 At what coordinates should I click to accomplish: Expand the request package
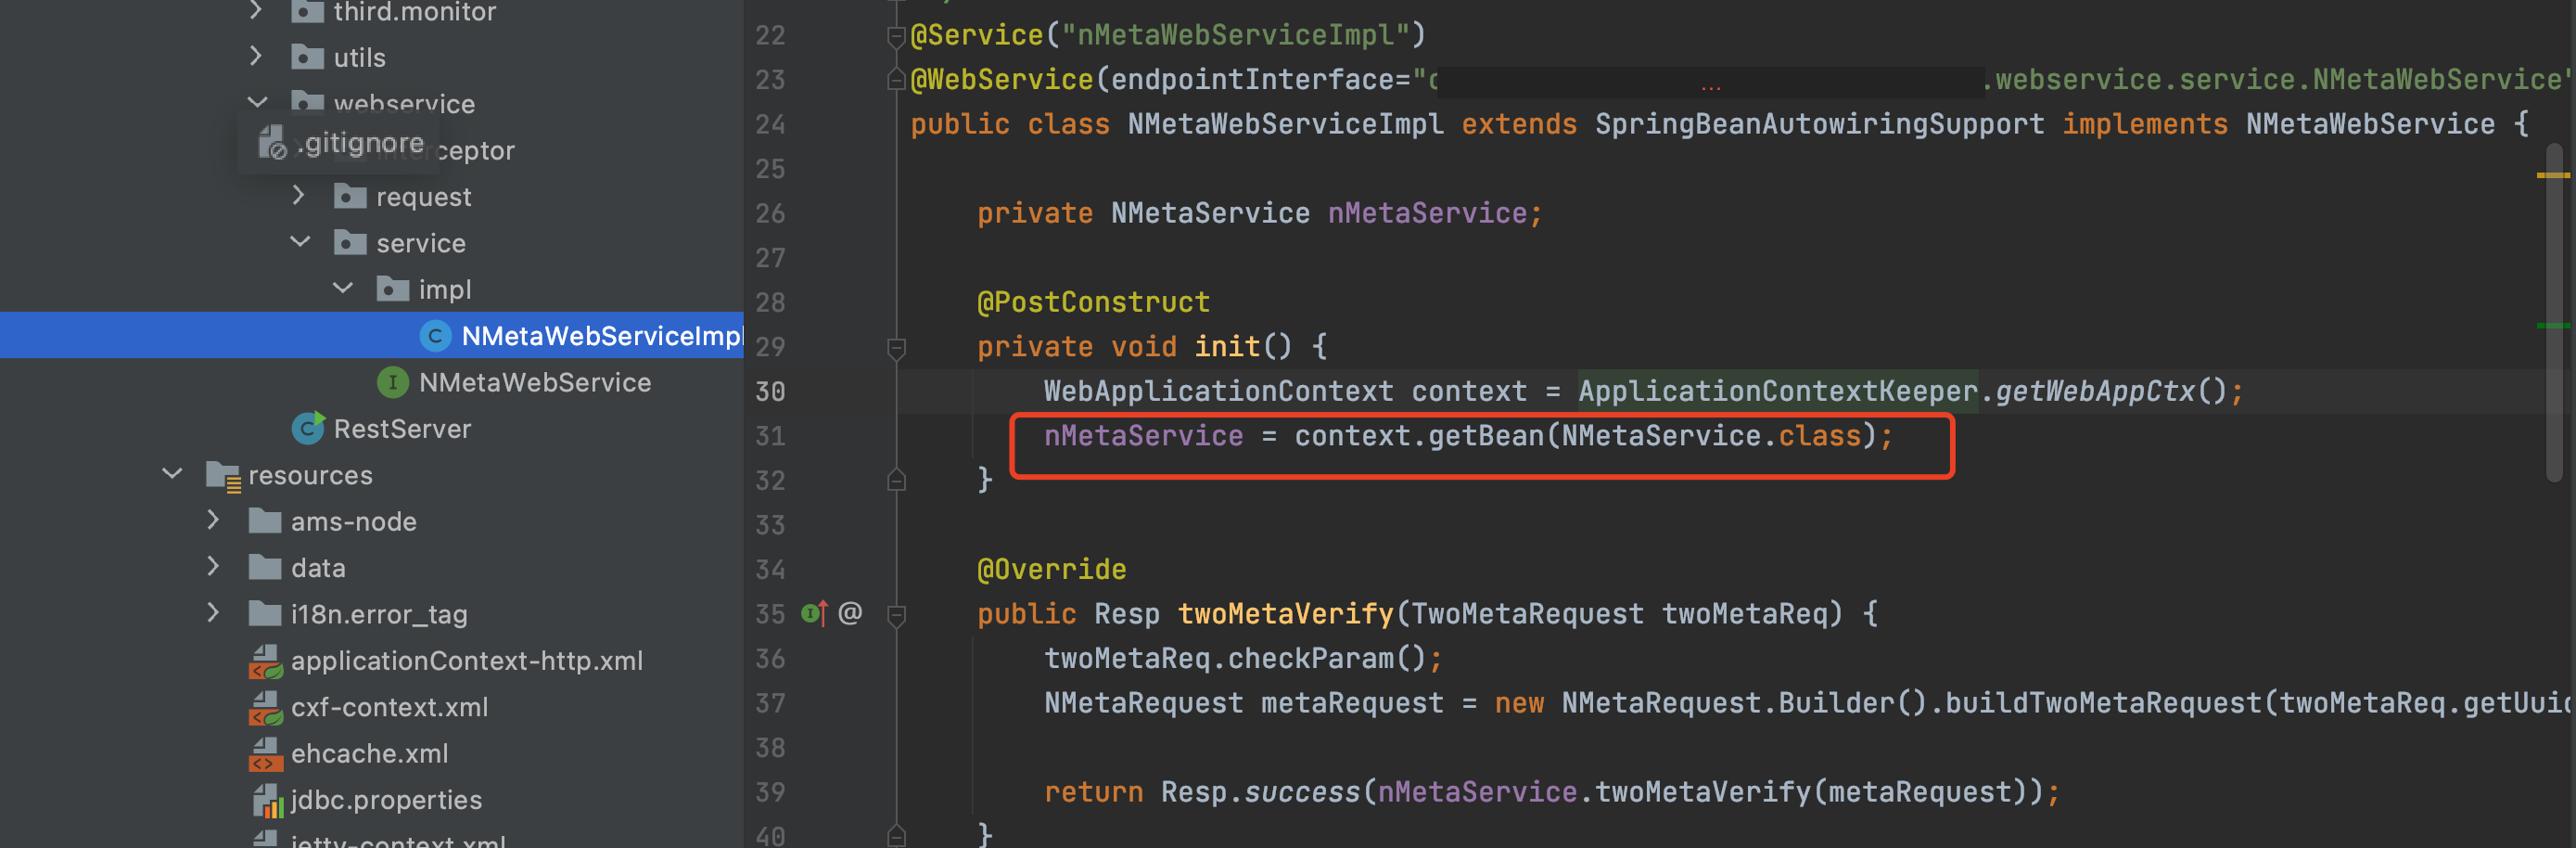(298, 195)
